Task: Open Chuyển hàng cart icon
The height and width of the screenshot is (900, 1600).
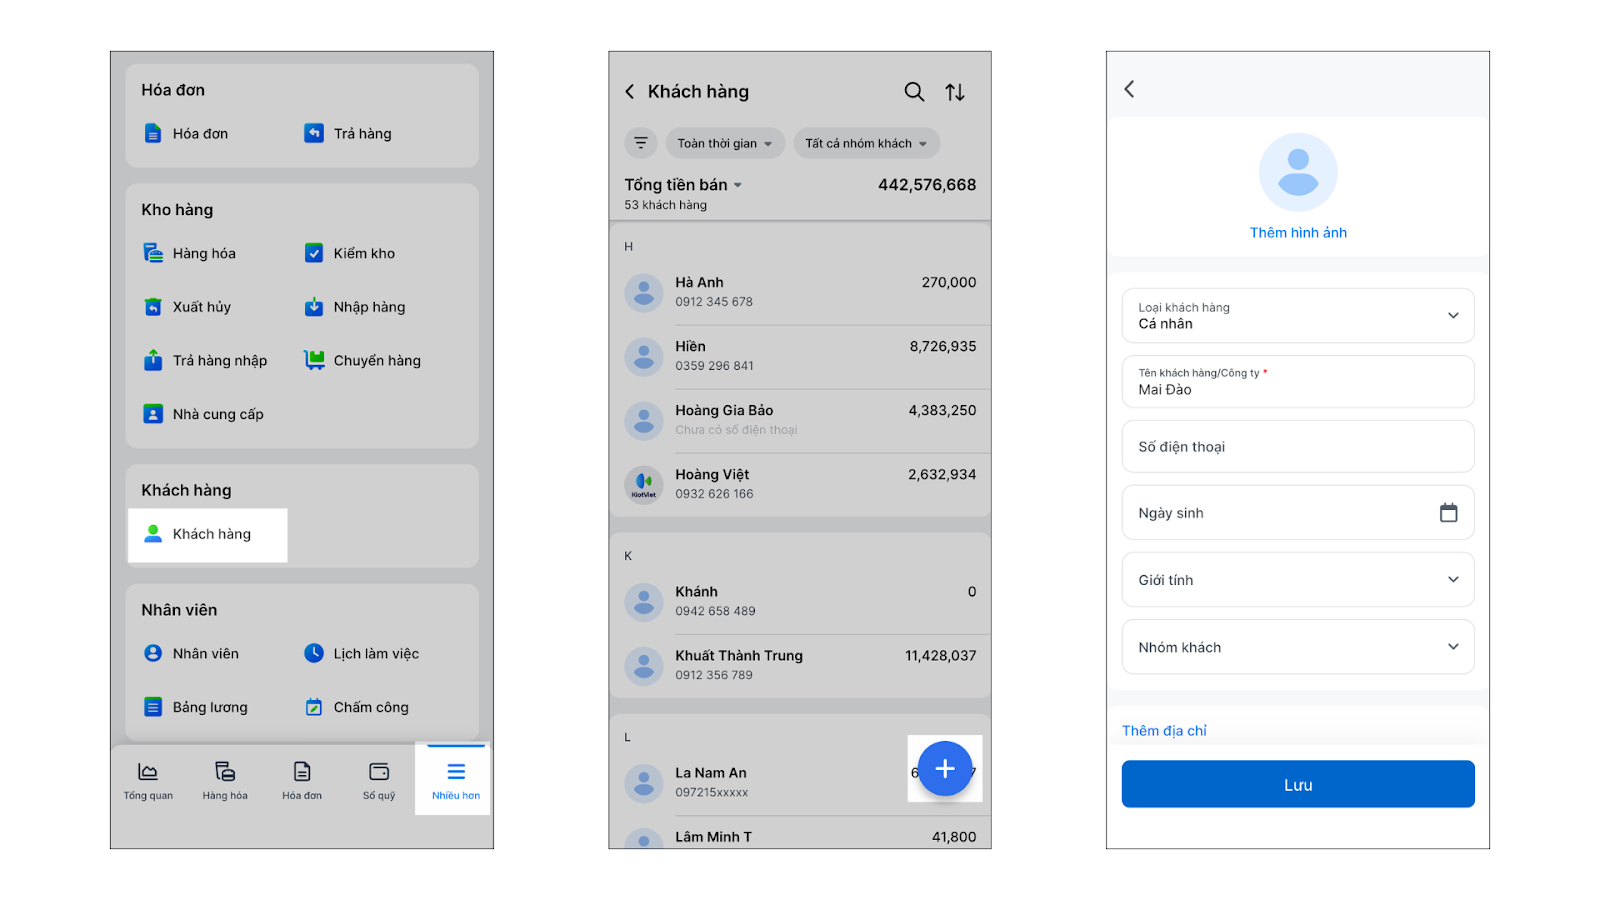Action: pos(314,360)
